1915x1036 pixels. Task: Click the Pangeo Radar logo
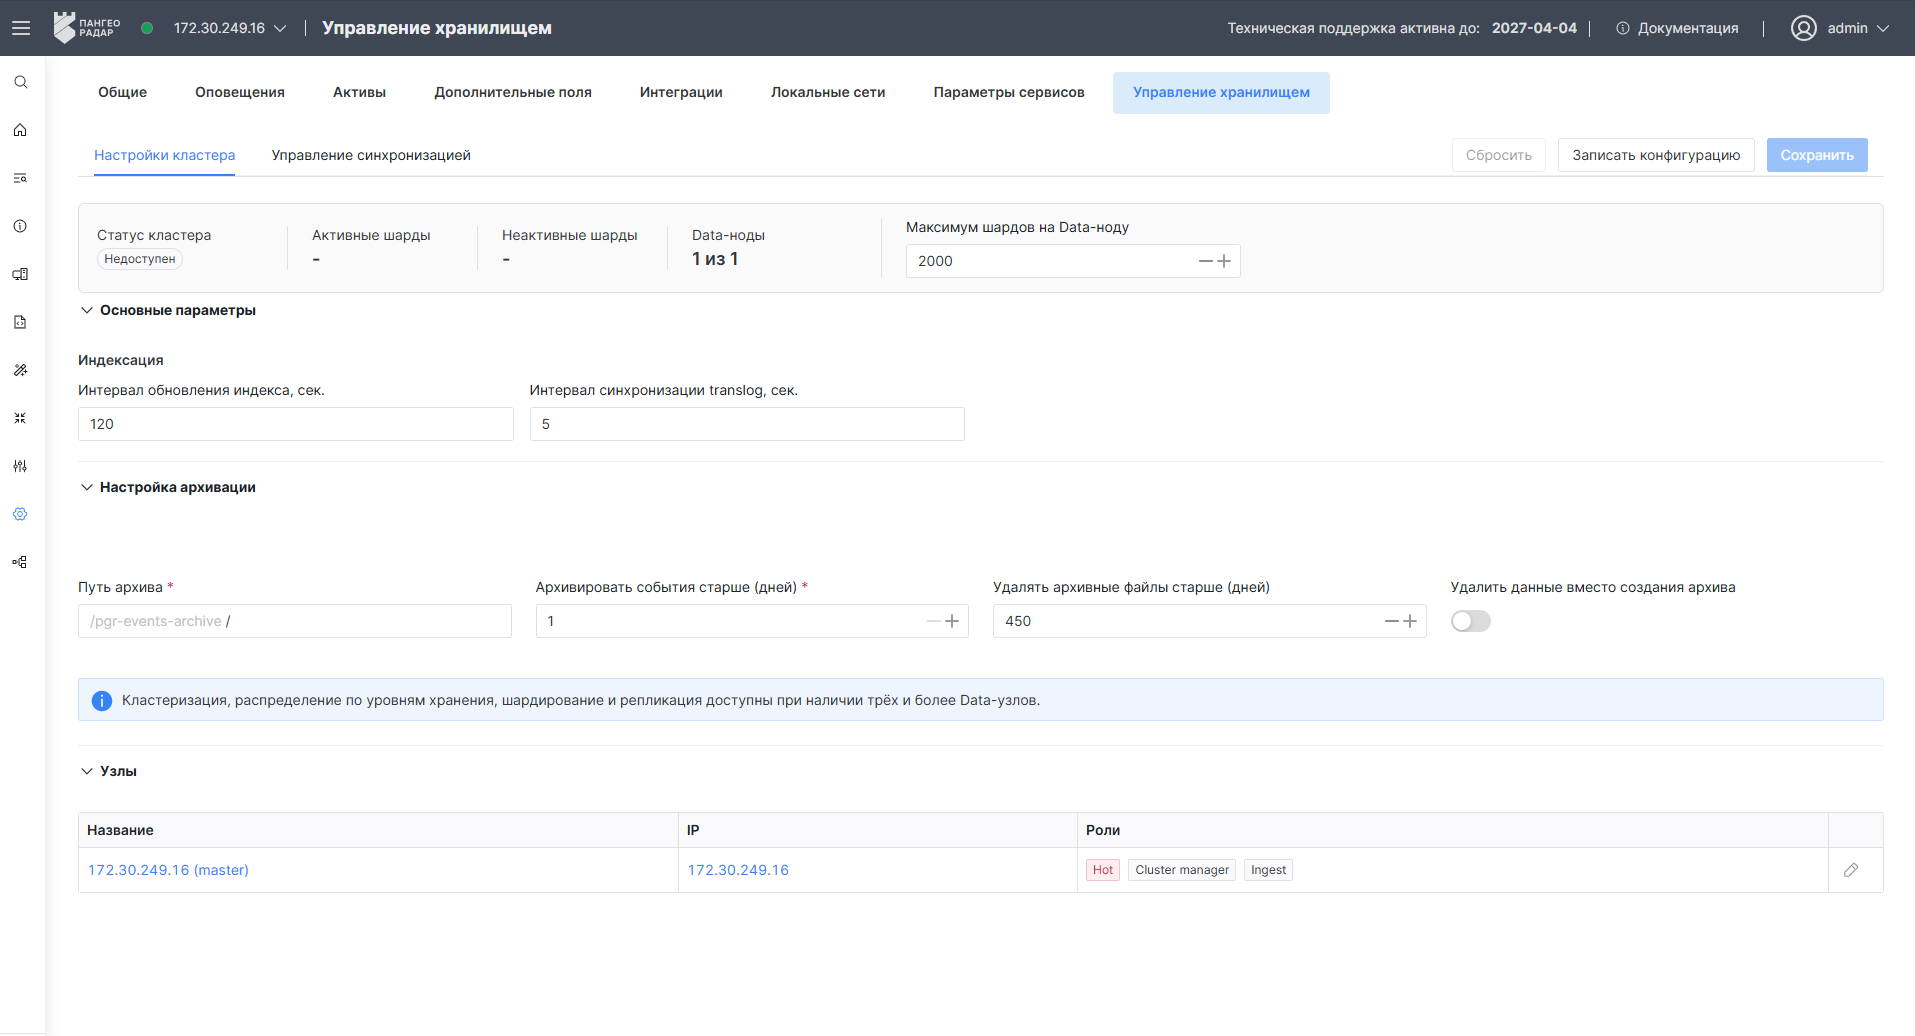pos(87,28)
